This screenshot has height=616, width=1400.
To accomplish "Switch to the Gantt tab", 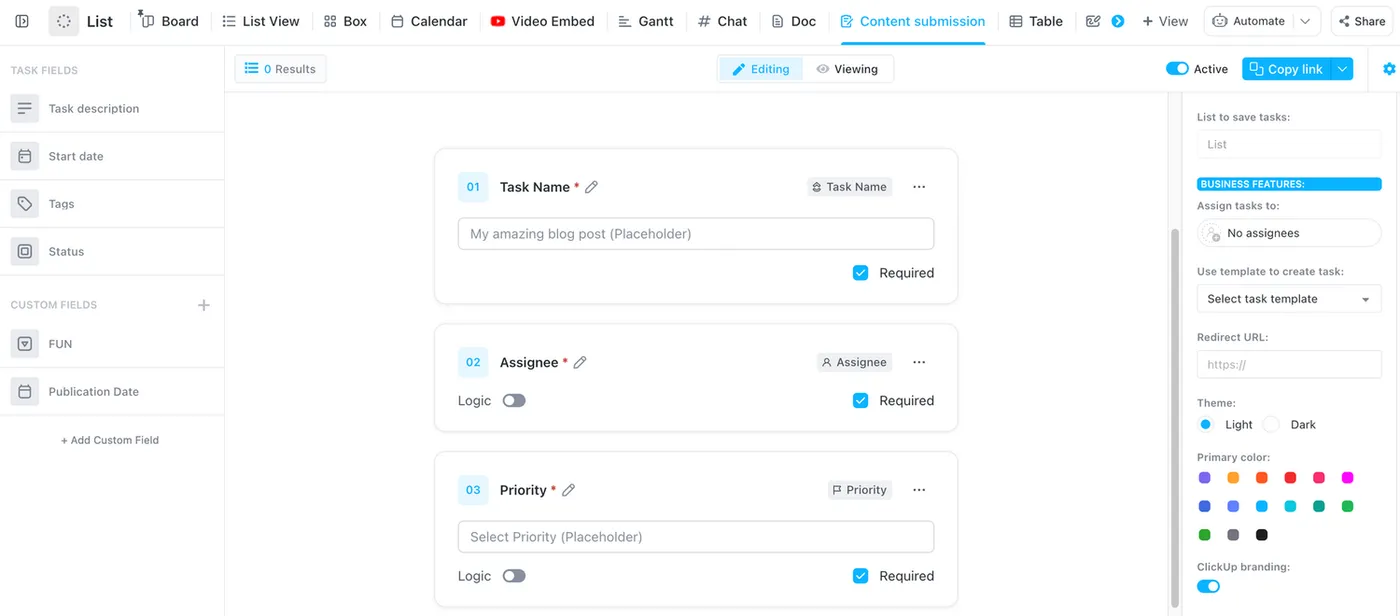I will pyautogui.click(x=645, y=21).
